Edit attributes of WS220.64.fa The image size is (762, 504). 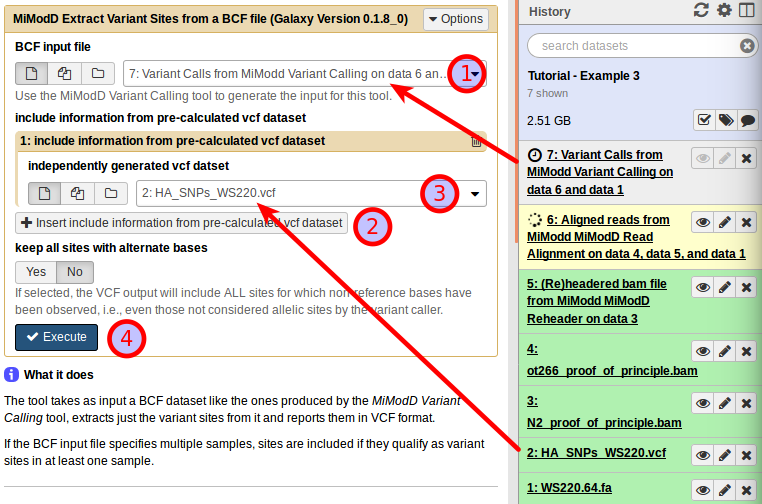pyautogui.click(x=725, y=490)
